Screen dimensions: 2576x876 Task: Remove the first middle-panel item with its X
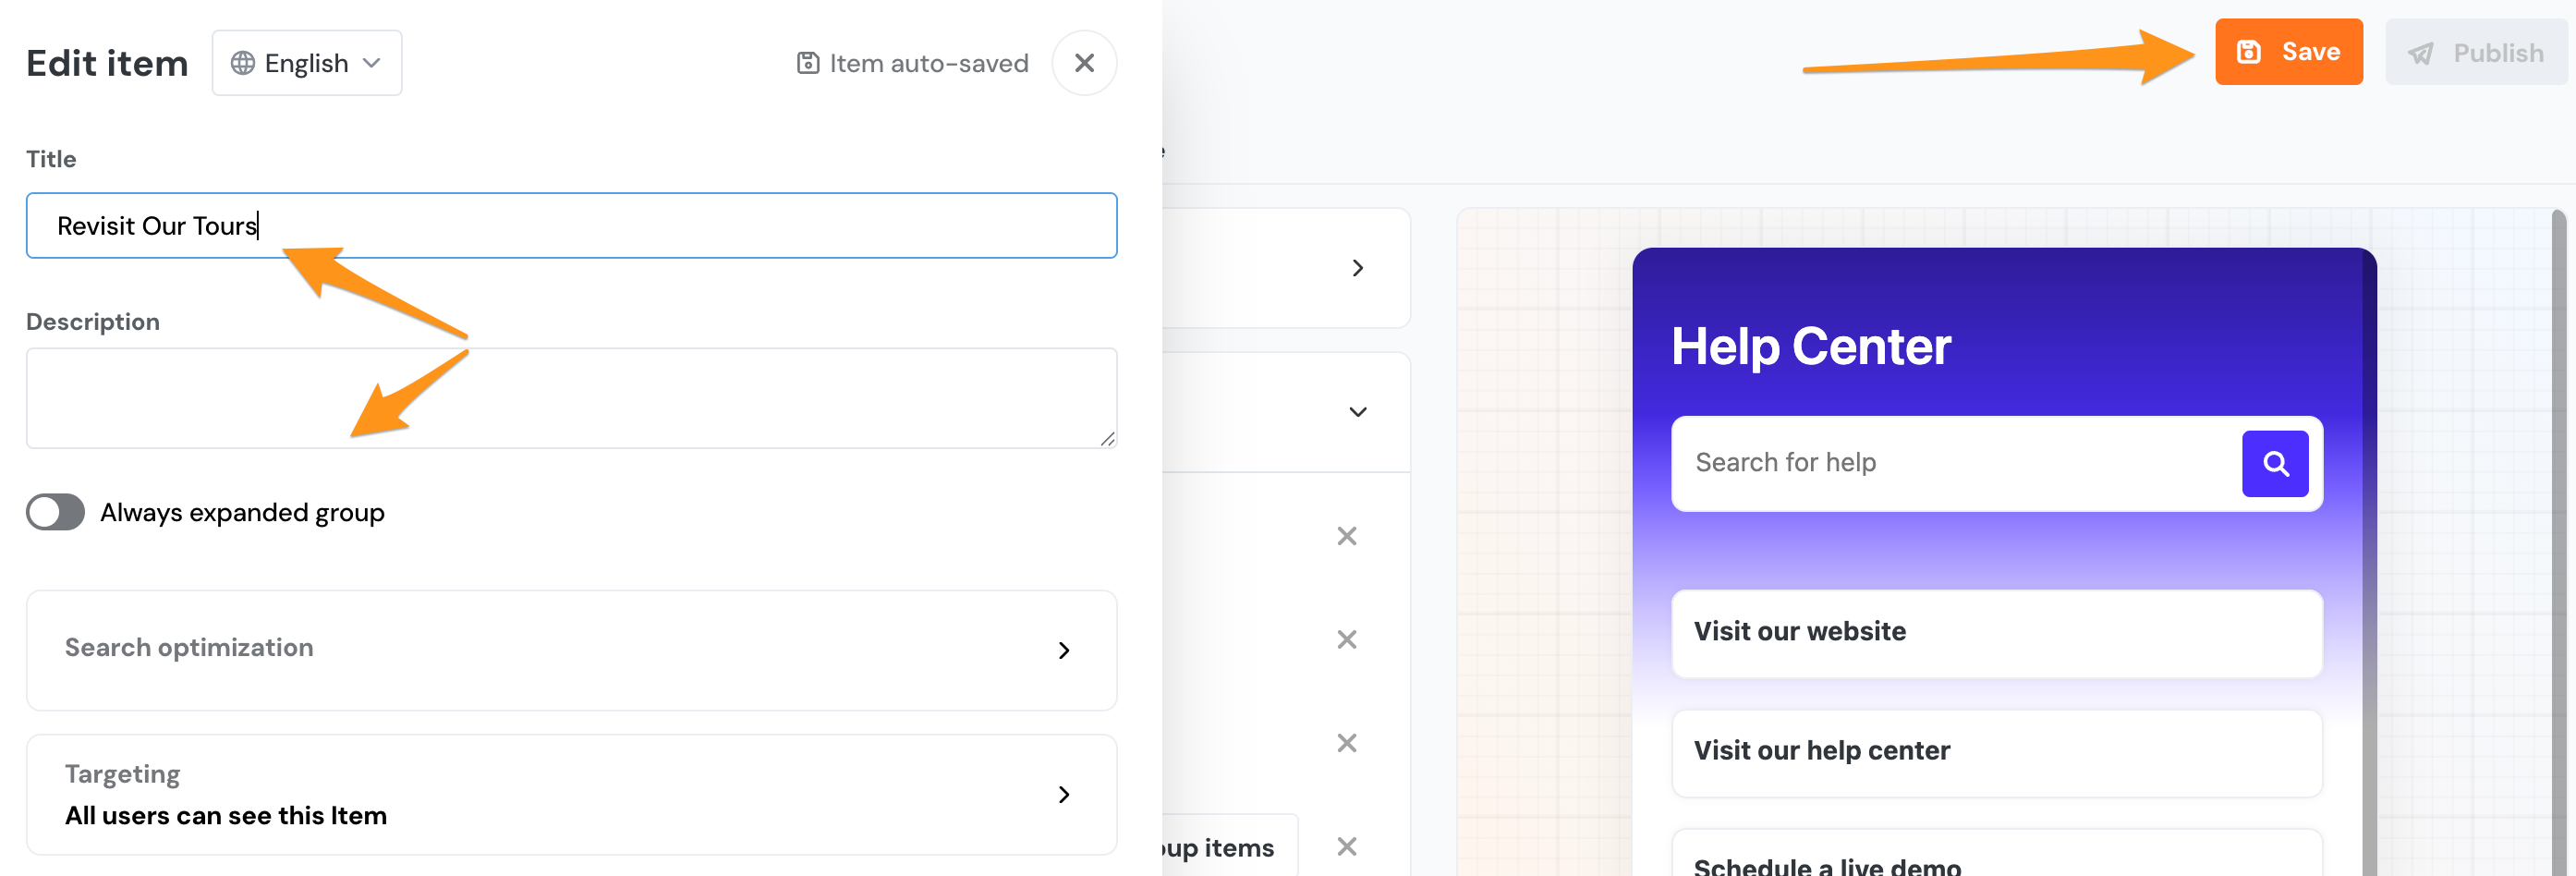point(1346,536)
